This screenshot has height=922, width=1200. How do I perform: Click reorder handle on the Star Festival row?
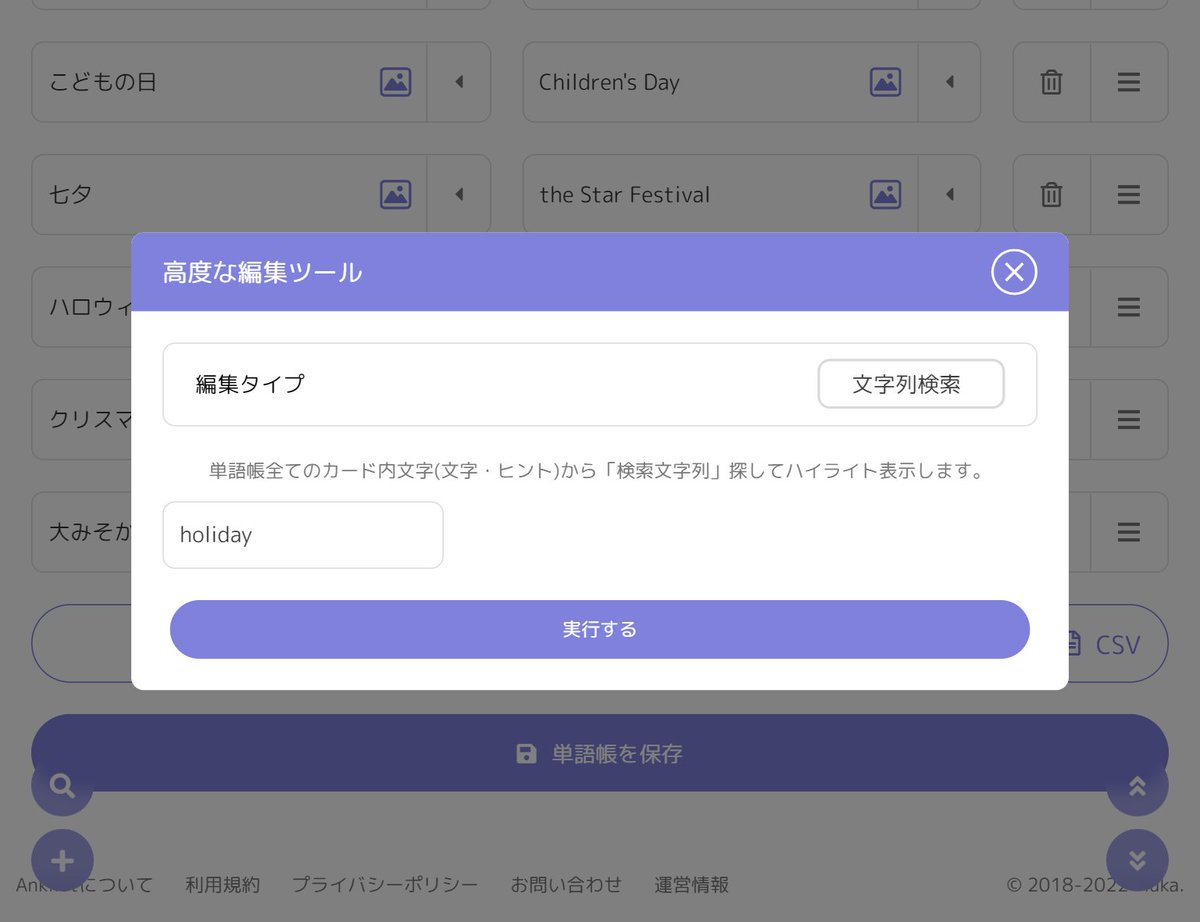point(1129,194)
